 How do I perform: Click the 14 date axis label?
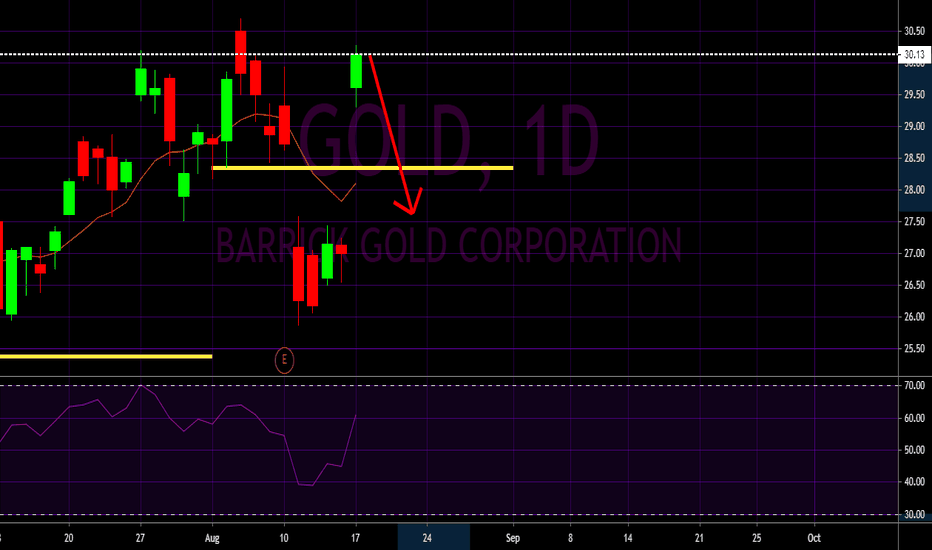(628, 538)
